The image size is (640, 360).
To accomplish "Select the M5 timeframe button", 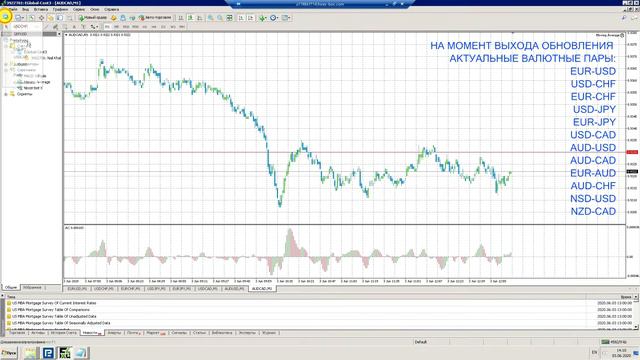I will tap(116, 27).
